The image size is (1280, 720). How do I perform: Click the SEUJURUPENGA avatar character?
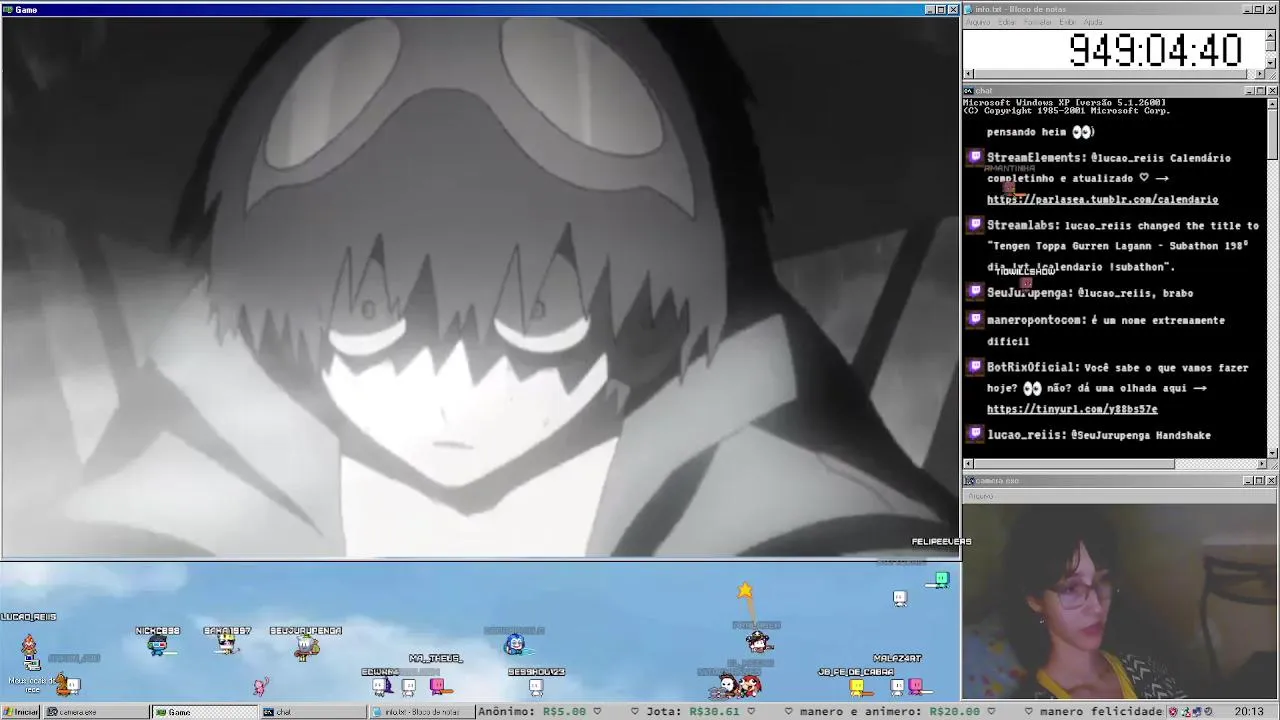tap(306, 648)
